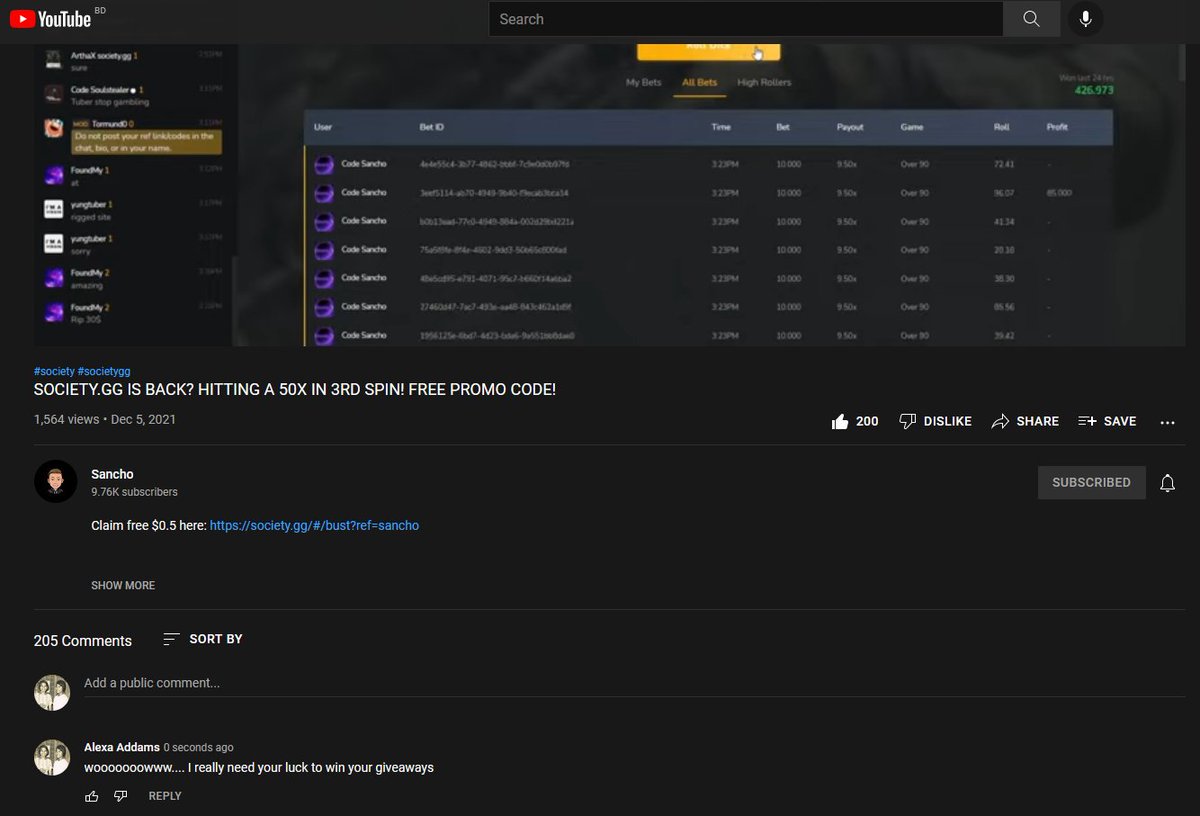Like Alexa Addams' comment

92,796
